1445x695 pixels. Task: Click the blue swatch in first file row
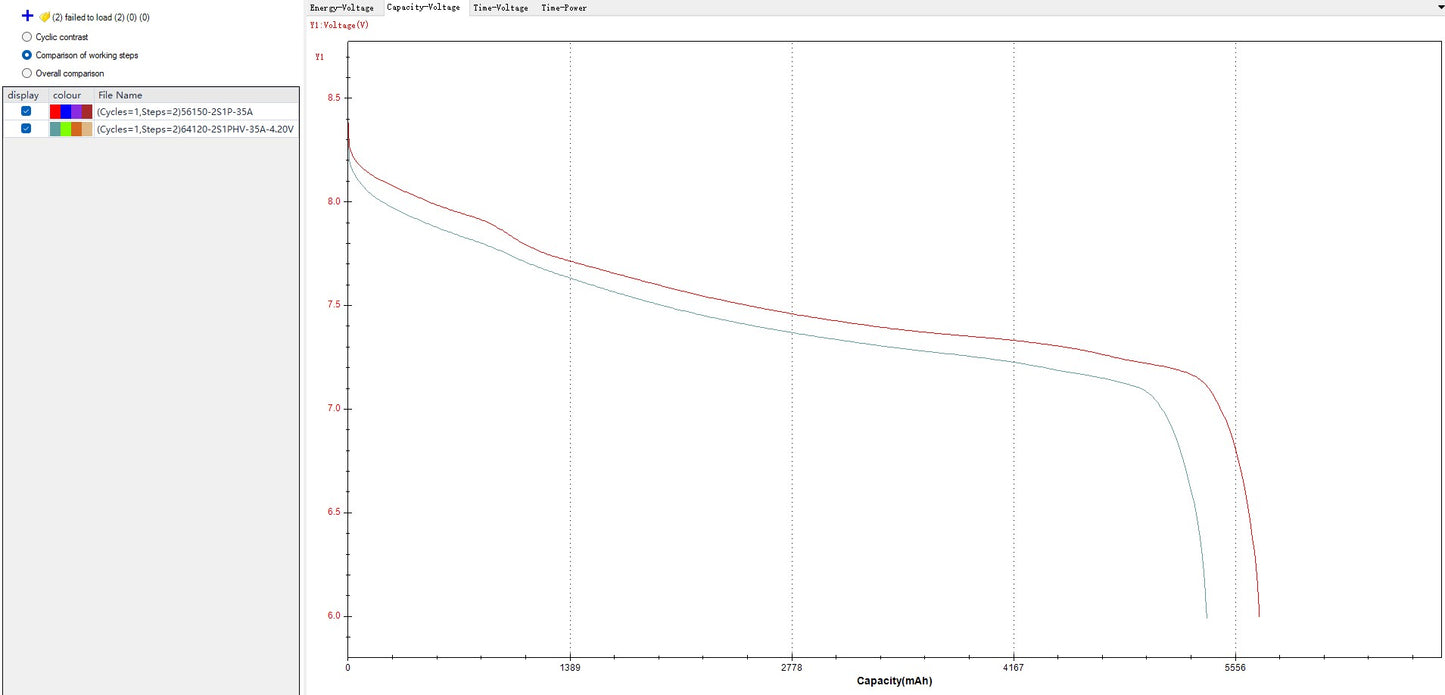66,111
